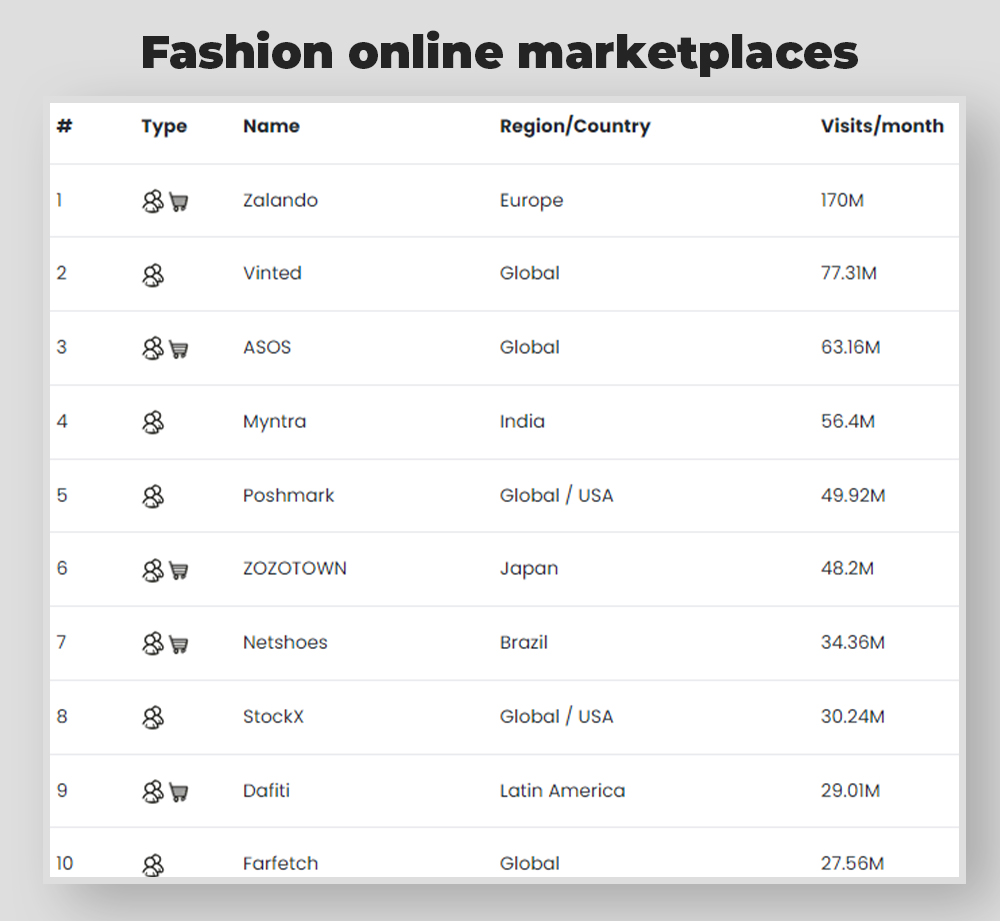1000x921 pixels.
Task: Click rank number 1 in the Zalando row
Action: pos(59,200)
